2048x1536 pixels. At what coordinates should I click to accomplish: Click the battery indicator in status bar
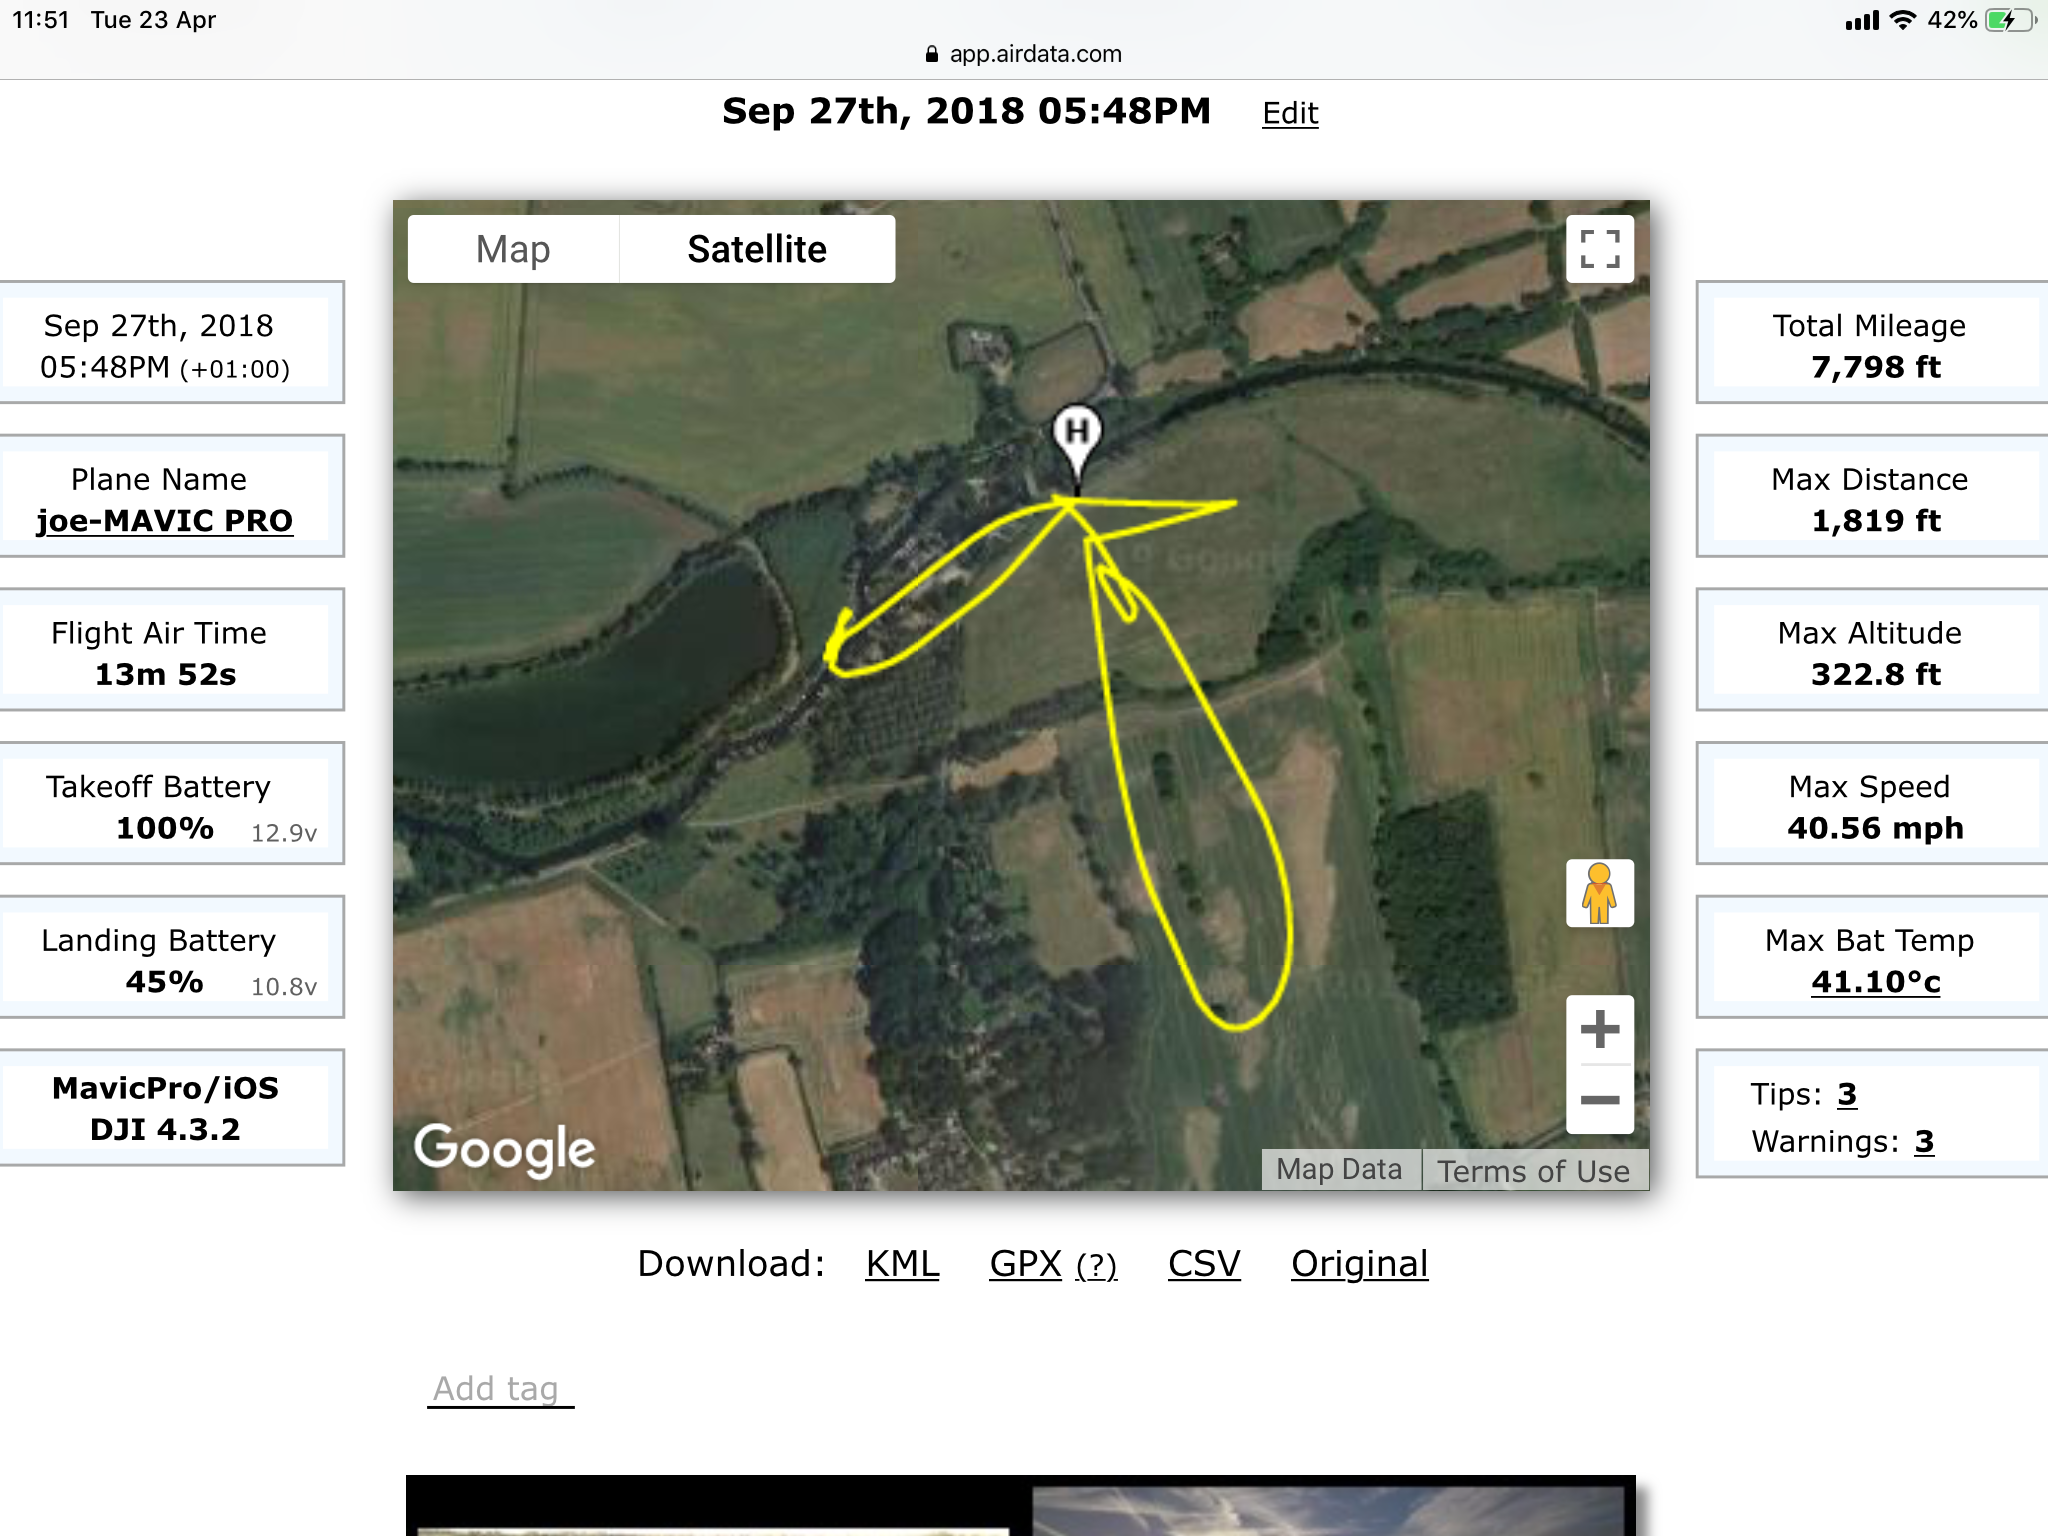coord(2010,20)
